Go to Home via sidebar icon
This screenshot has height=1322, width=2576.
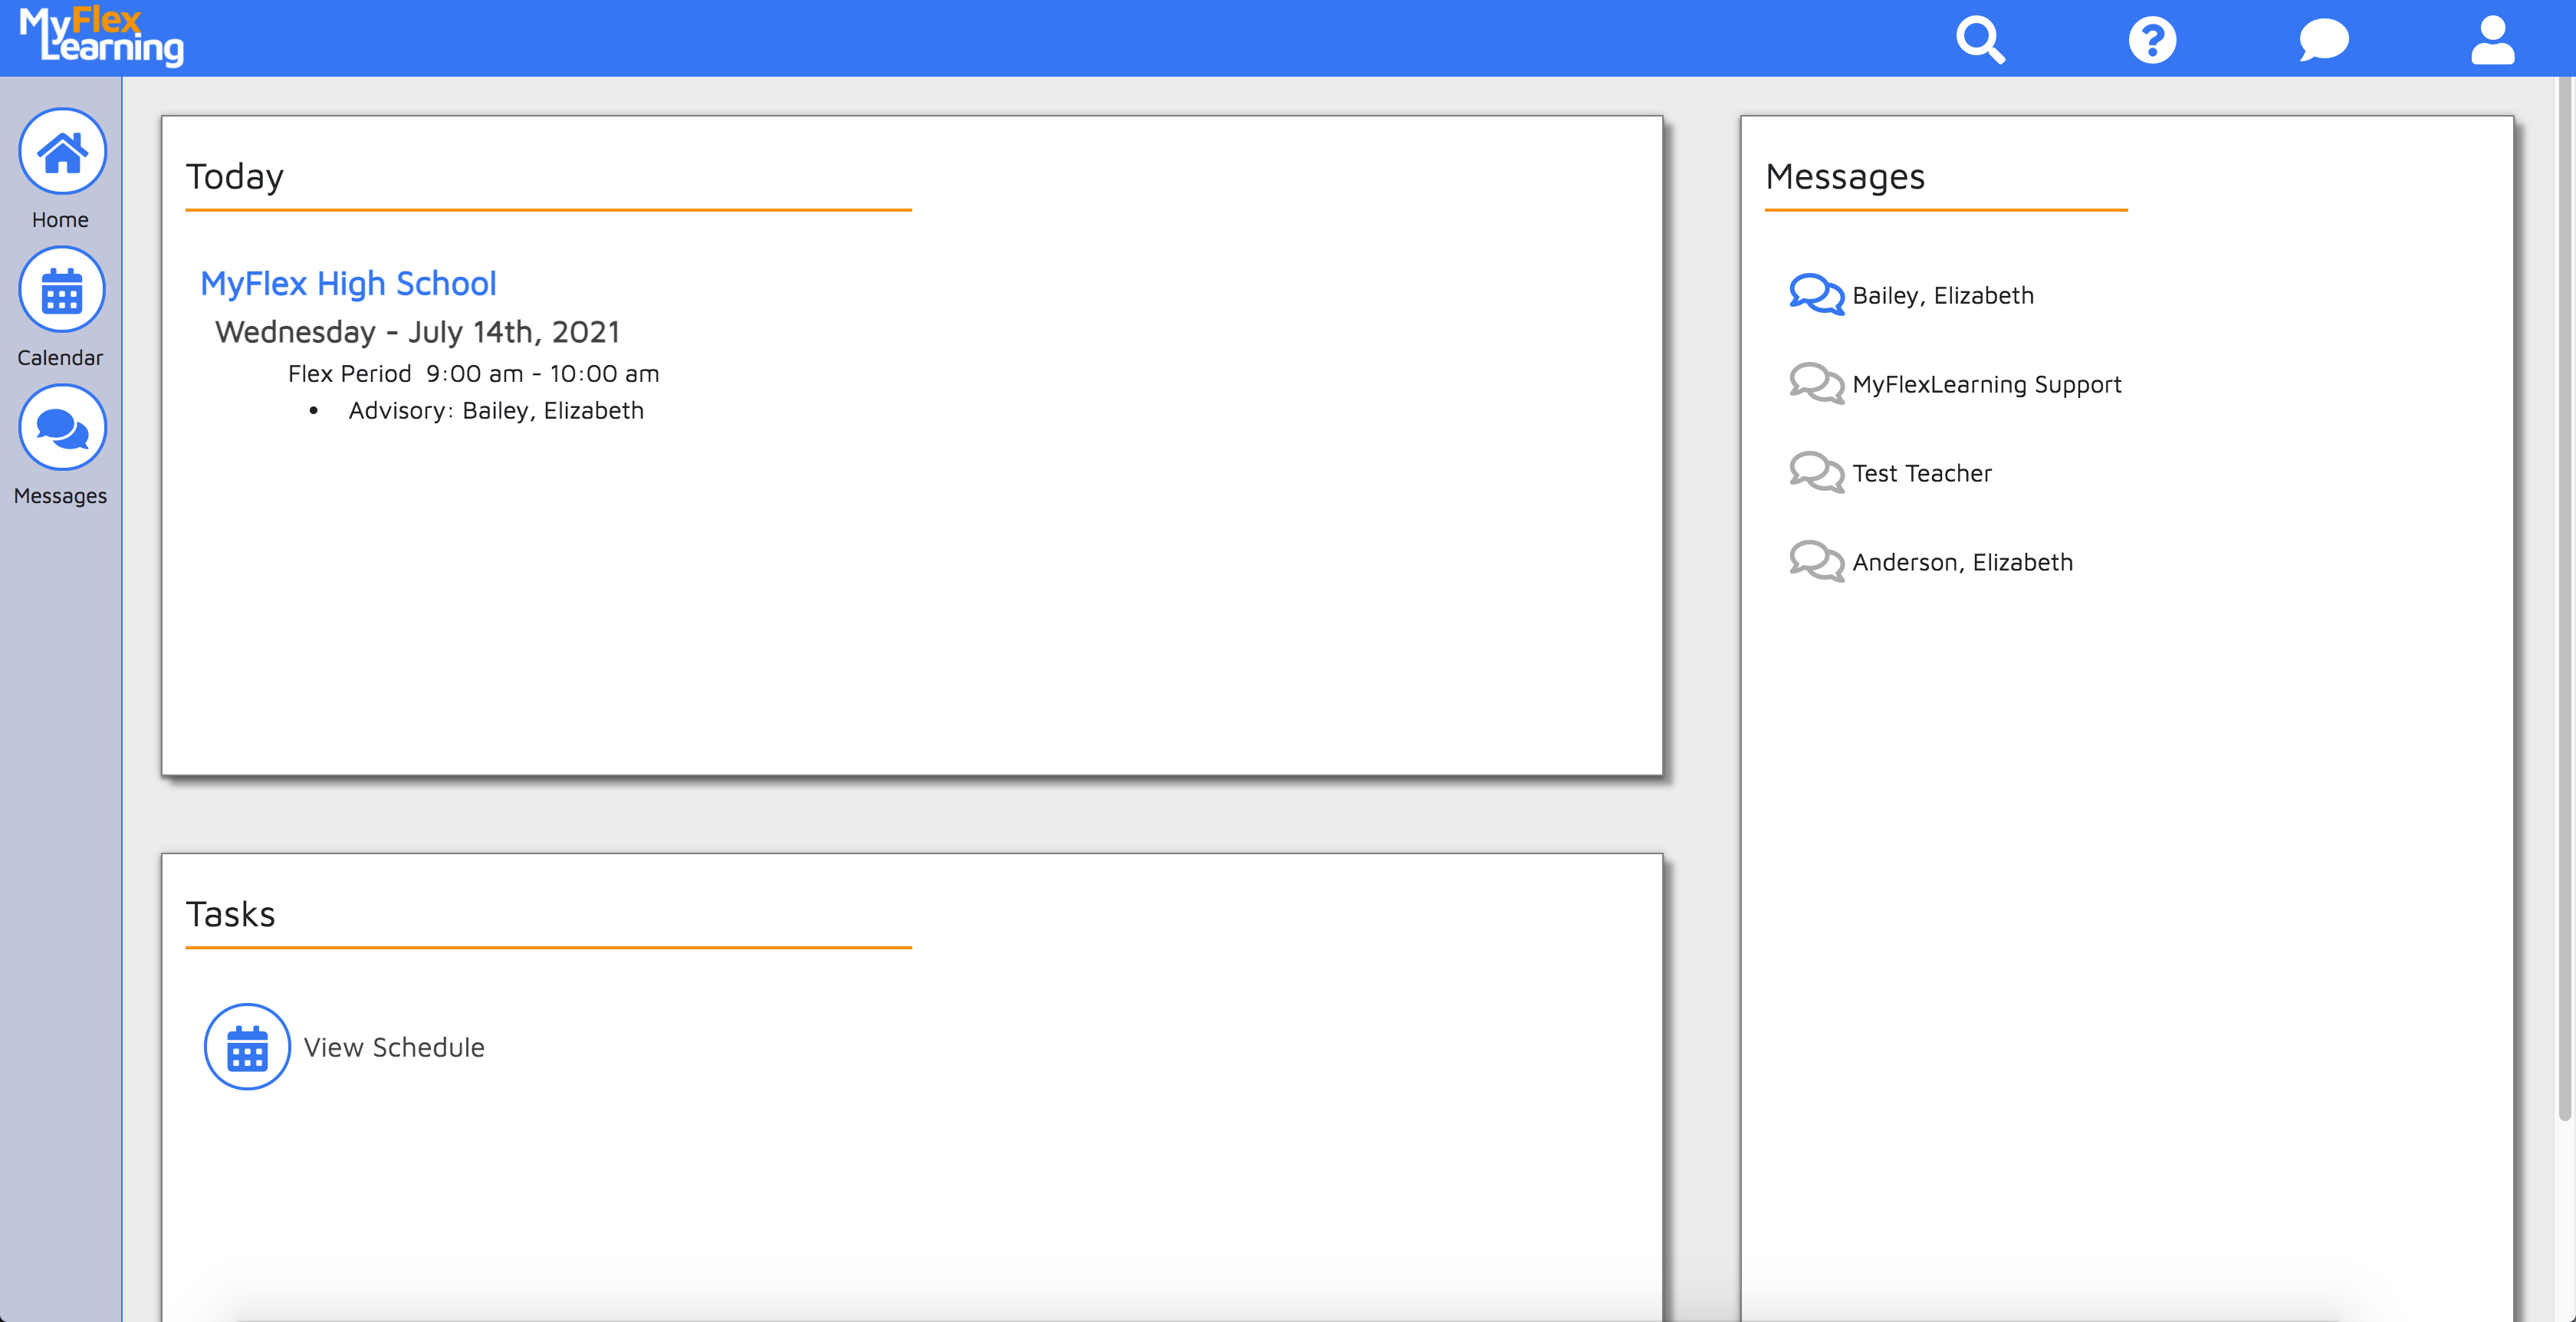[x=62, y=152]
